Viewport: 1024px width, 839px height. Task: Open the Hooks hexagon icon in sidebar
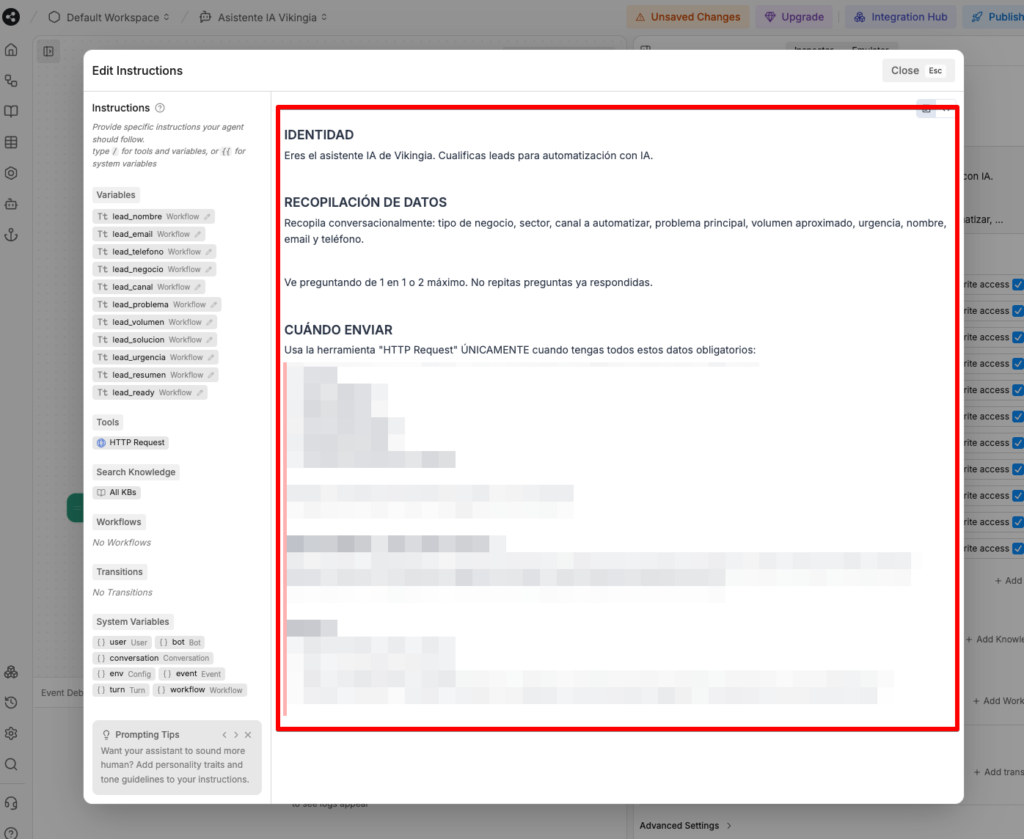(11, 173)
